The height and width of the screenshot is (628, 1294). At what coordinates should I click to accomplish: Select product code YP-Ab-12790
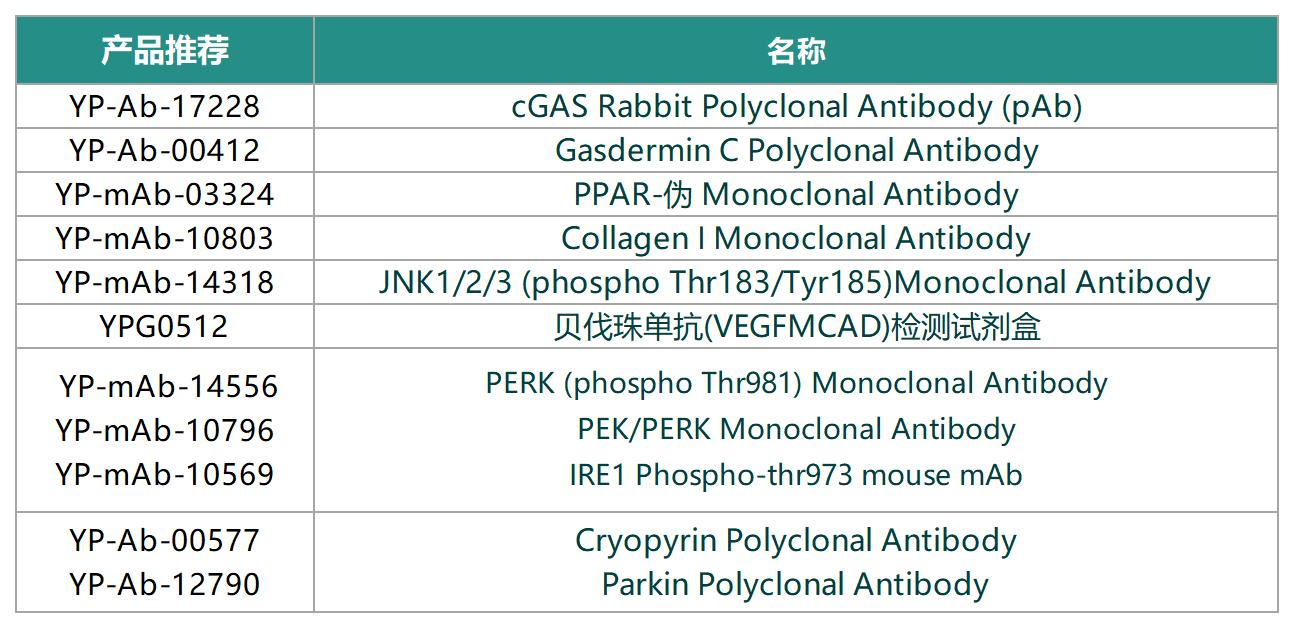click(165, 584)
